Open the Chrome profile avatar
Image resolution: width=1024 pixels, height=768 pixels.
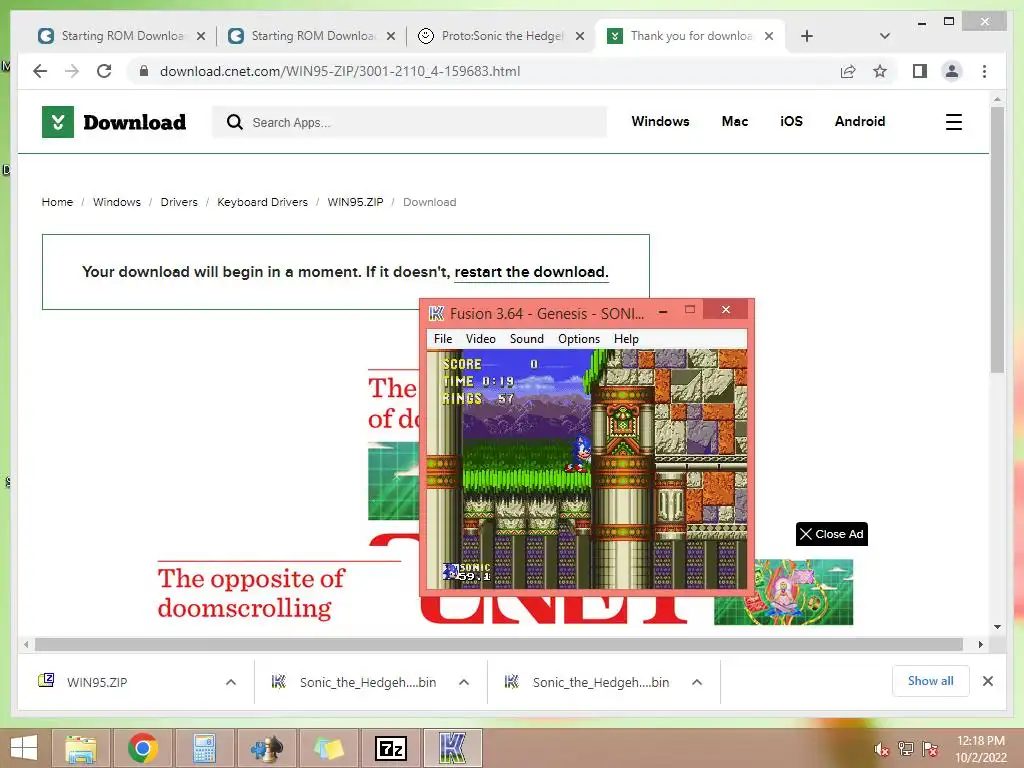pos(952,71)
